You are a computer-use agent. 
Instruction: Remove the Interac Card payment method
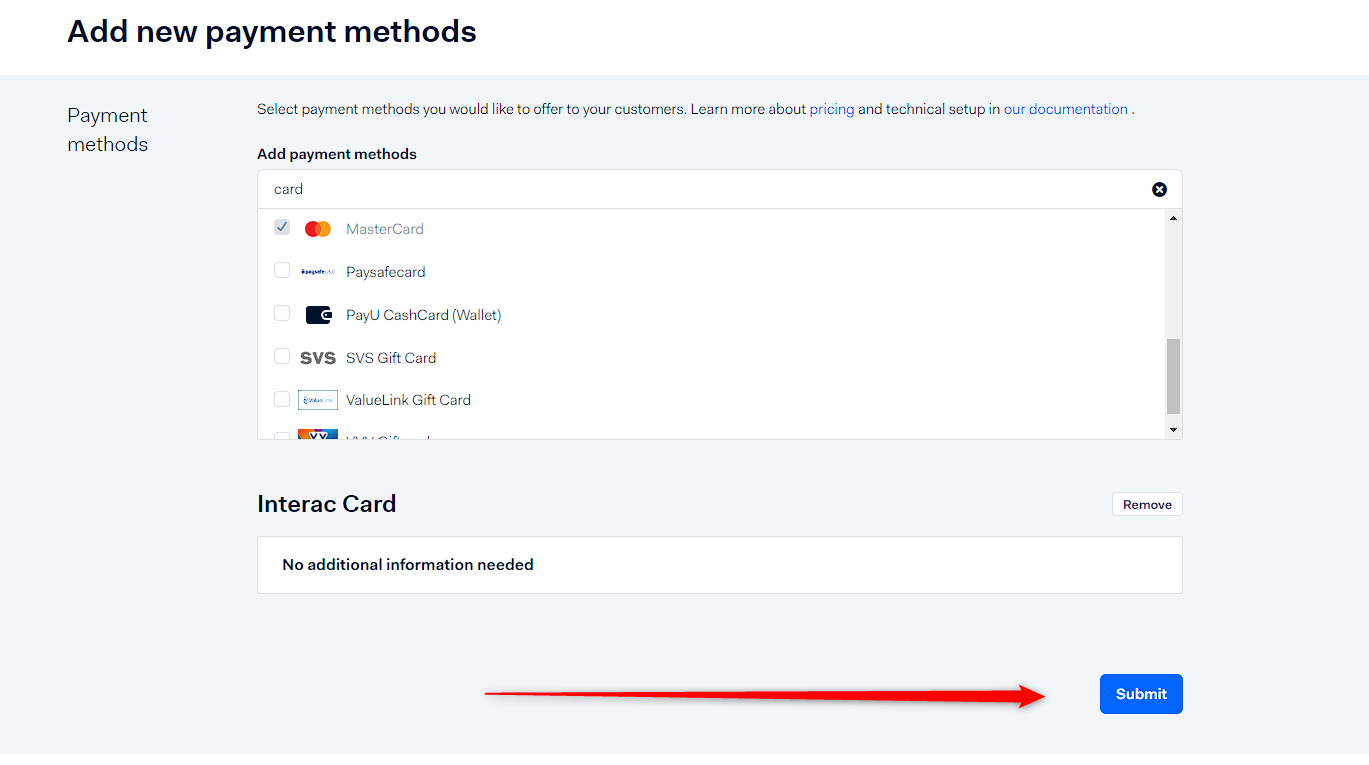[1147, 505]
